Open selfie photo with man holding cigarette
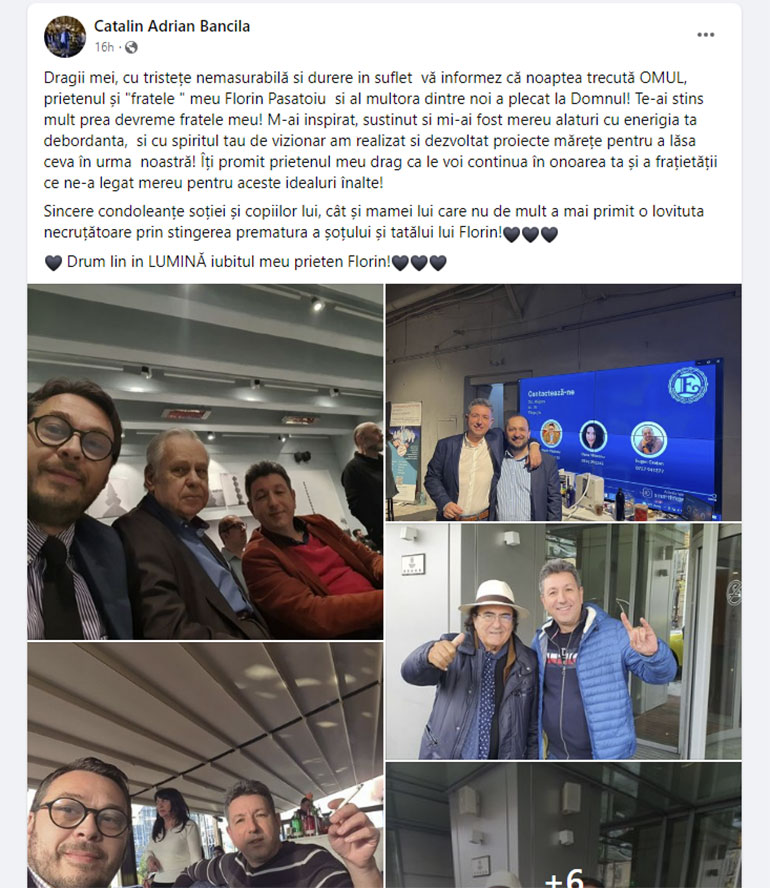The image size is (770, 888). pyautogui.click(x=205, y=765)
